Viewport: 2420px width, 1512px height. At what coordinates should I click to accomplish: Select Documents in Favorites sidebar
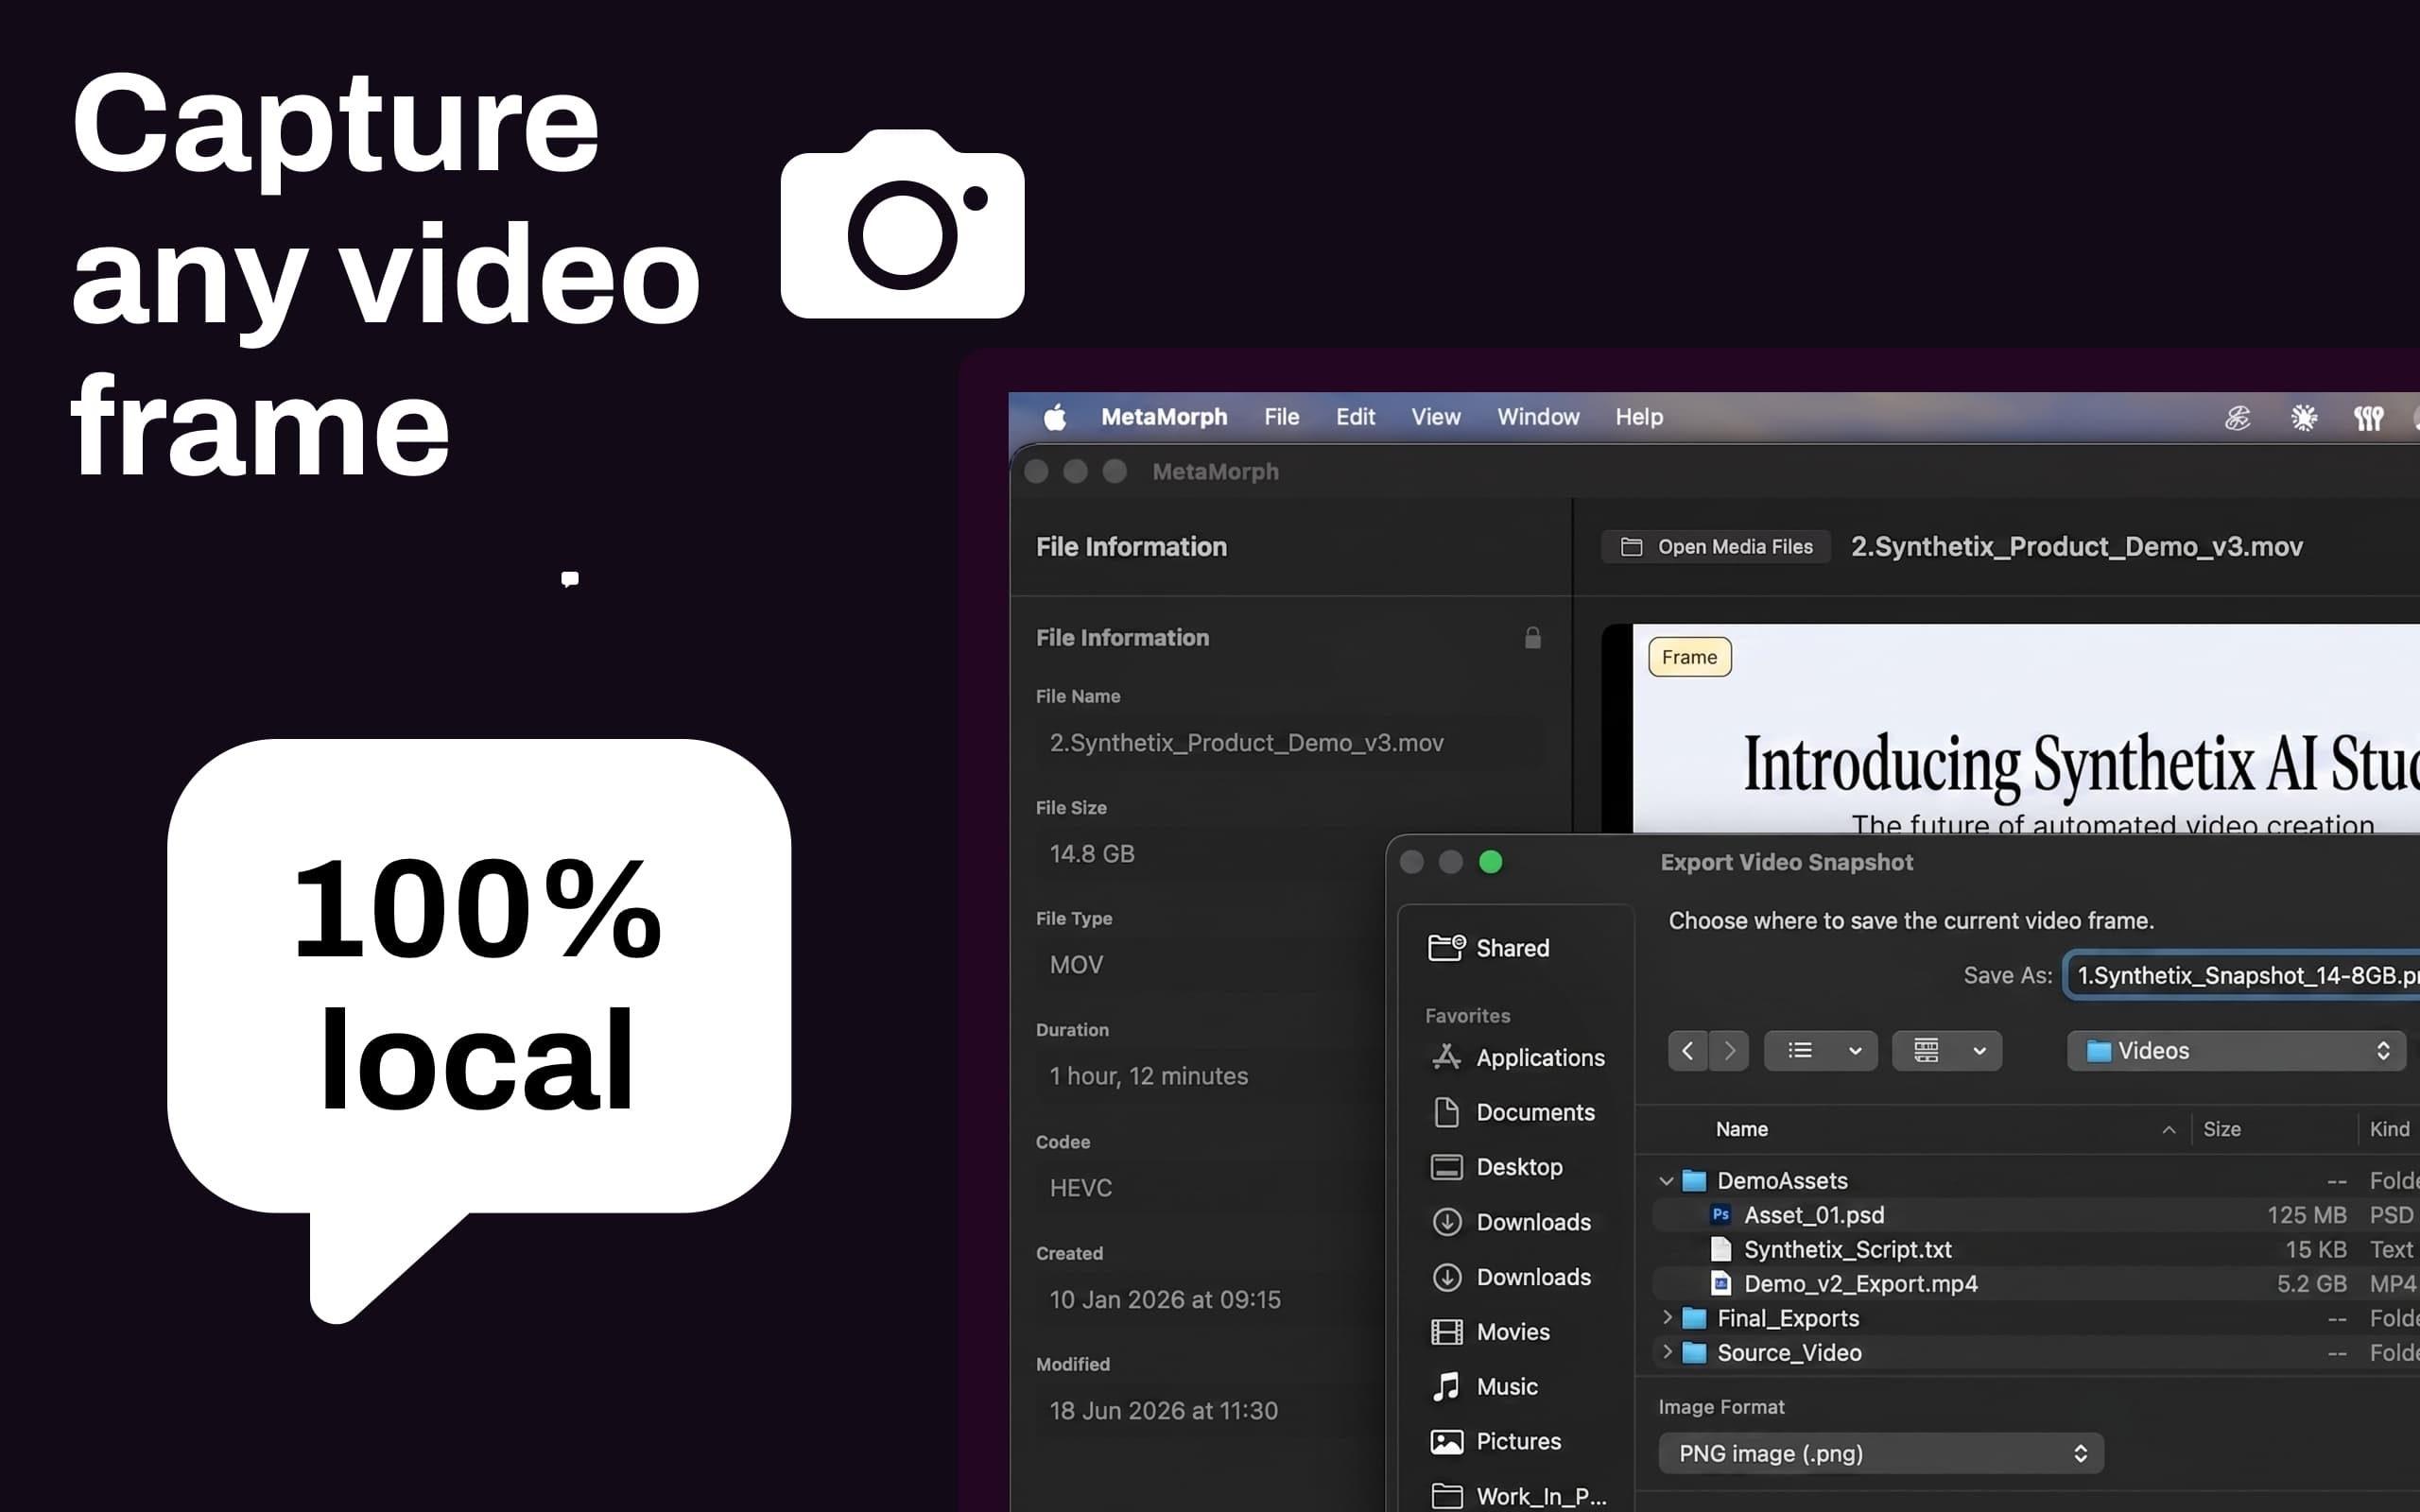(x=1515, y=1112)
